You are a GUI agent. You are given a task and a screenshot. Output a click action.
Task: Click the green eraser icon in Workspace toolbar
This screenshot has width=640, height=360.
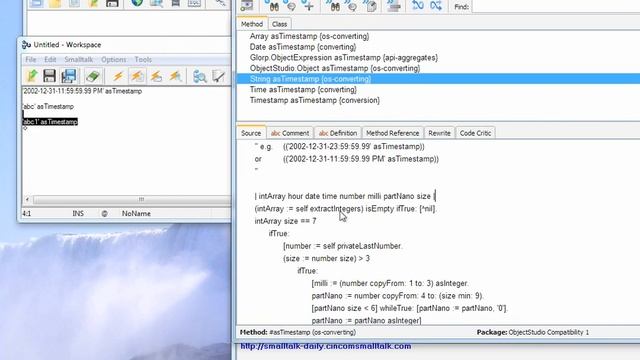click(93, 76)
